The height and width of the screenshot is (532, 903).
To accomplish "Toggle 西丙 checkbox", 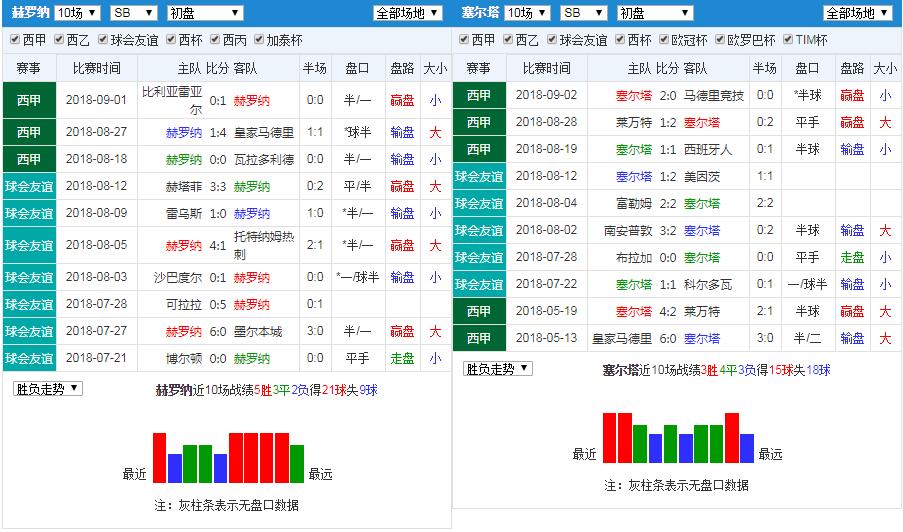I will pyautogui.click(x=215, y=40).
